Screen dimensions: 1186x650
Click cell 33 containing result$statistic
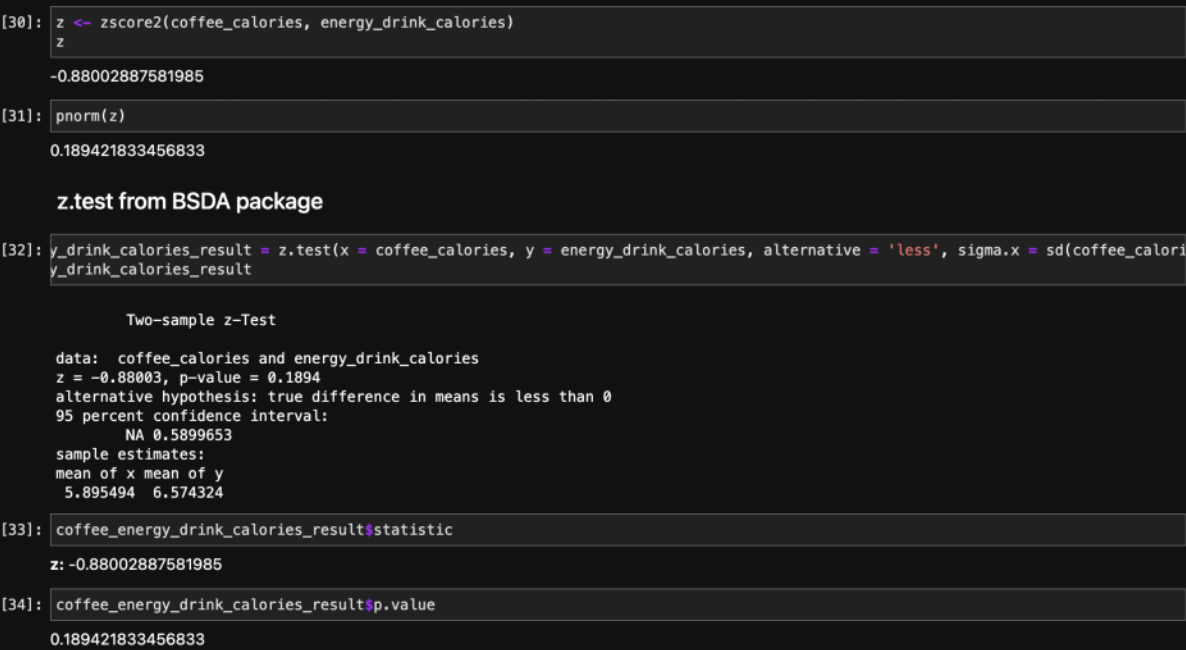pos(618,530)
